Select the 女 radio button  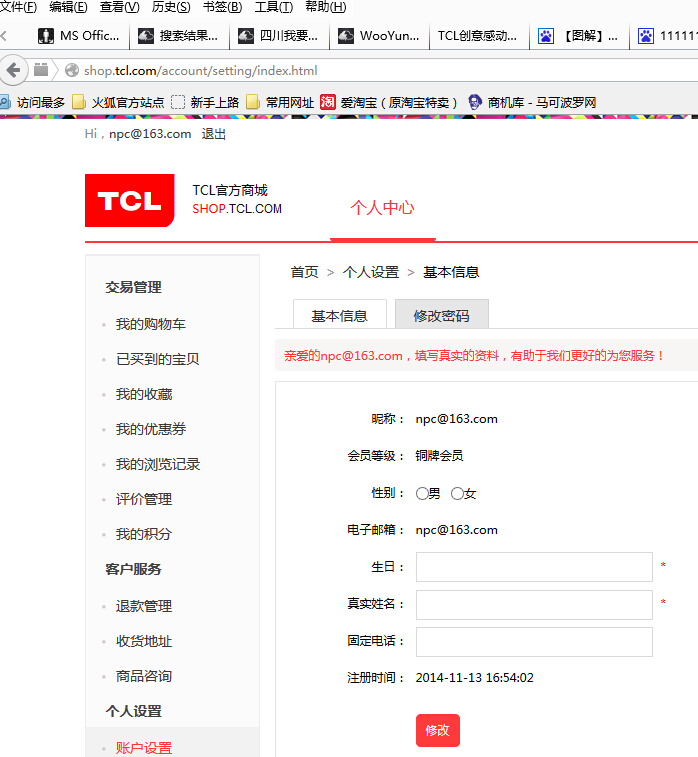(457, 493)
